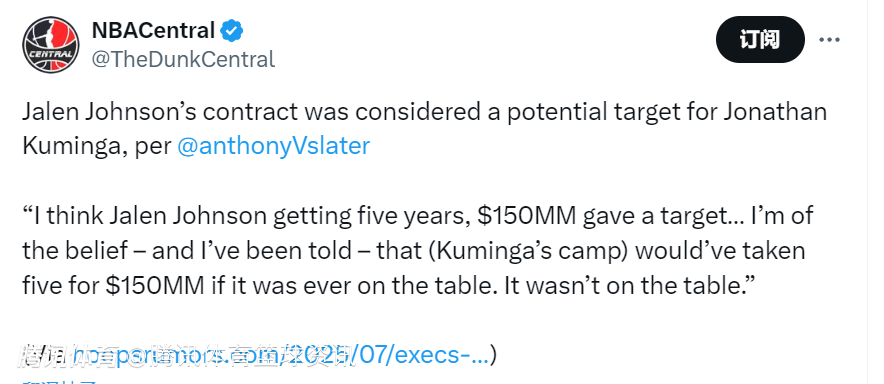Open the hoopsrumors.com article link
This screenshot has width=884, height=384.
[x=280, y=356]
